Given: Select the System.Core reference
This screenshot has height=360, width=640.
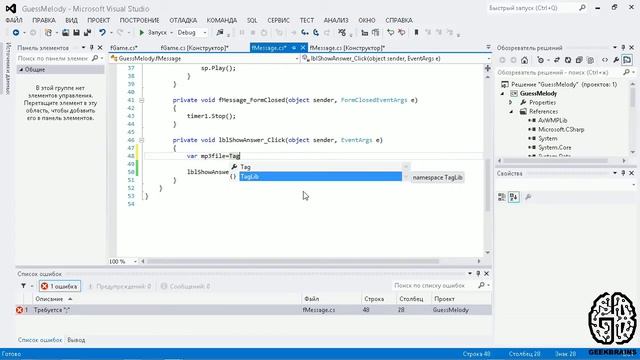Looking at the screenshot, I should click(554, 148).
